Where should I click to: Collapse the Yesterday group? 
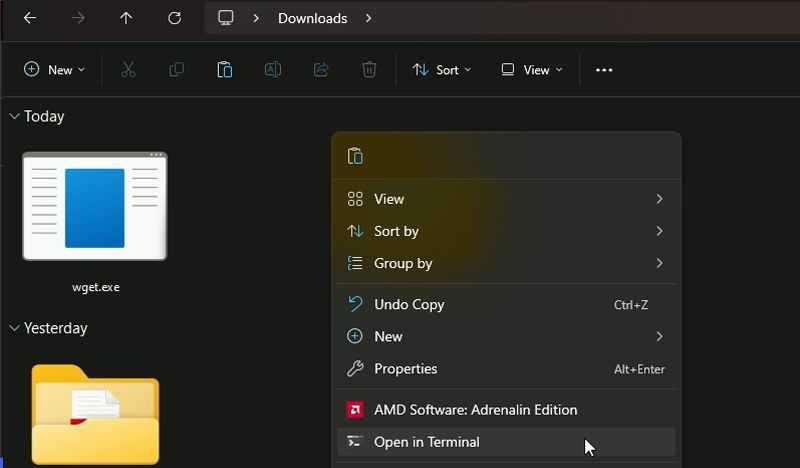14,329
